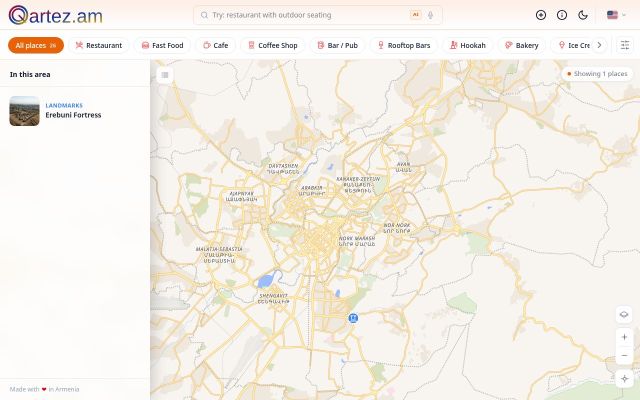Click the Nor Nork district map label
Viewport: 640px width, 400px height.
click(x=397, y=228)
